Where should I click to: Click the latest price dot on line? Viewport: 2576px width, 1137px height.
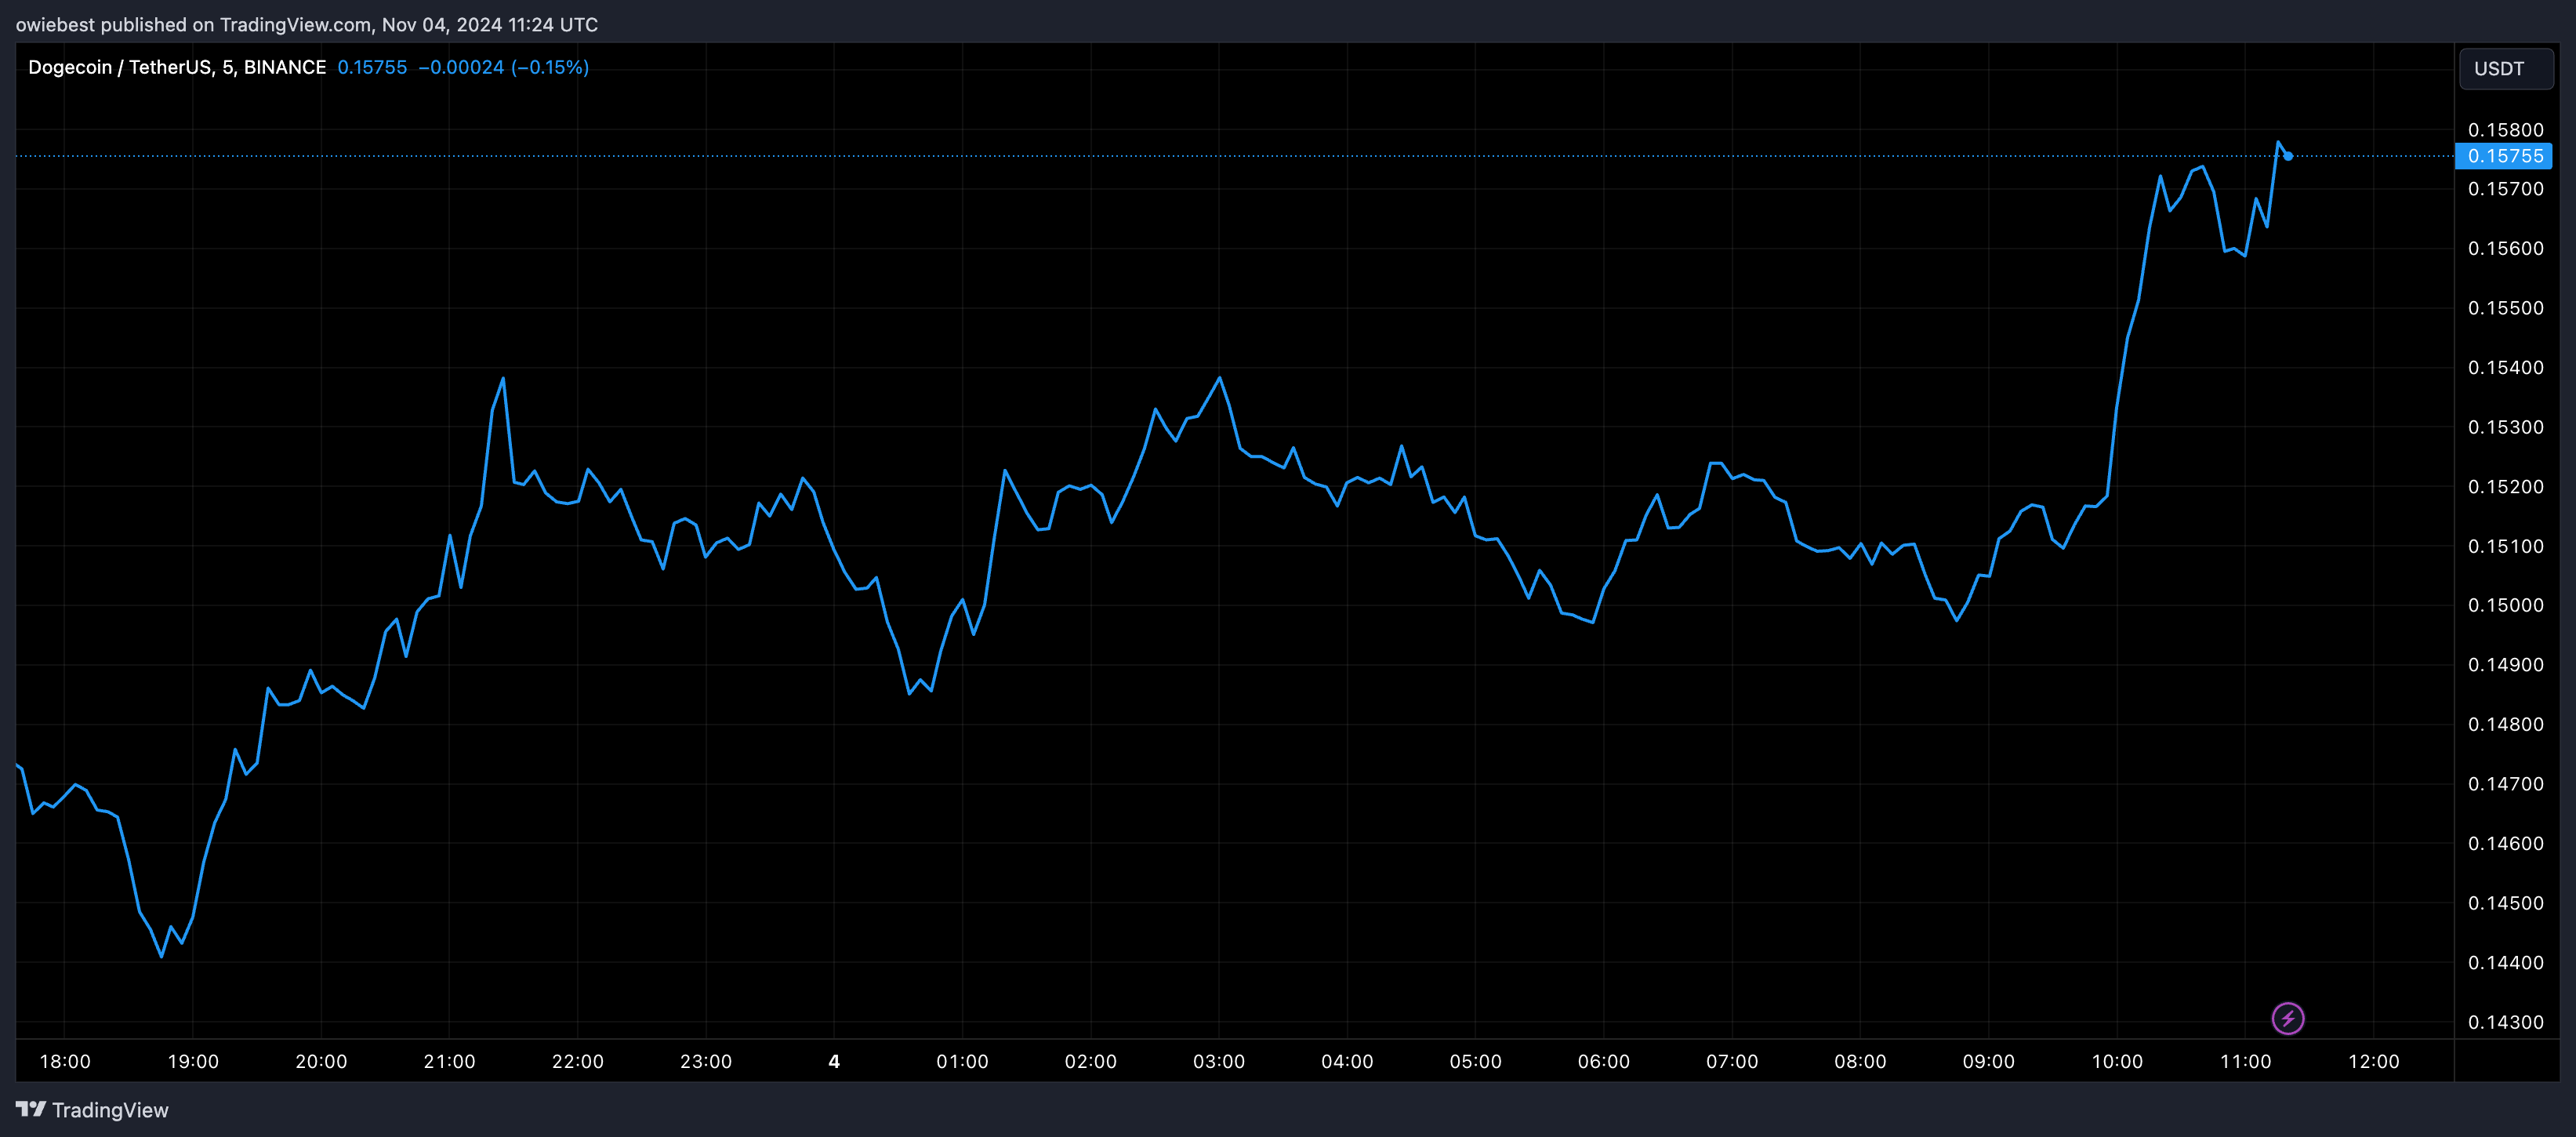[2288, 156]
